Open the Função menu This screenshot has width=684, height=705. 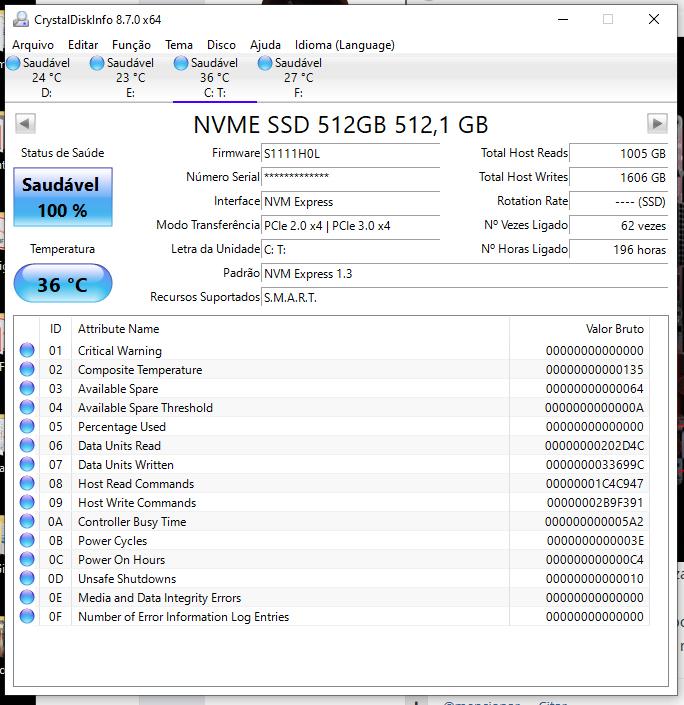tap(131, 45)
